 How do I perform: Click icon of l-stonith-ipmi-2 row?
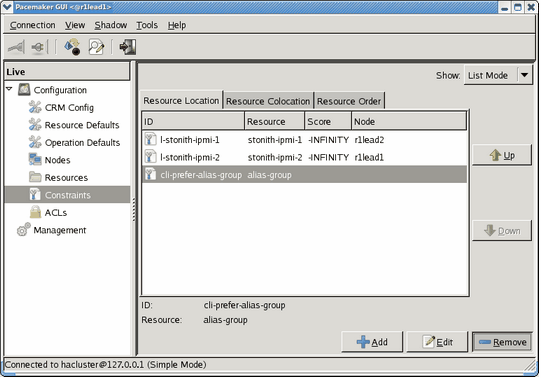click(x=150, y=157)
